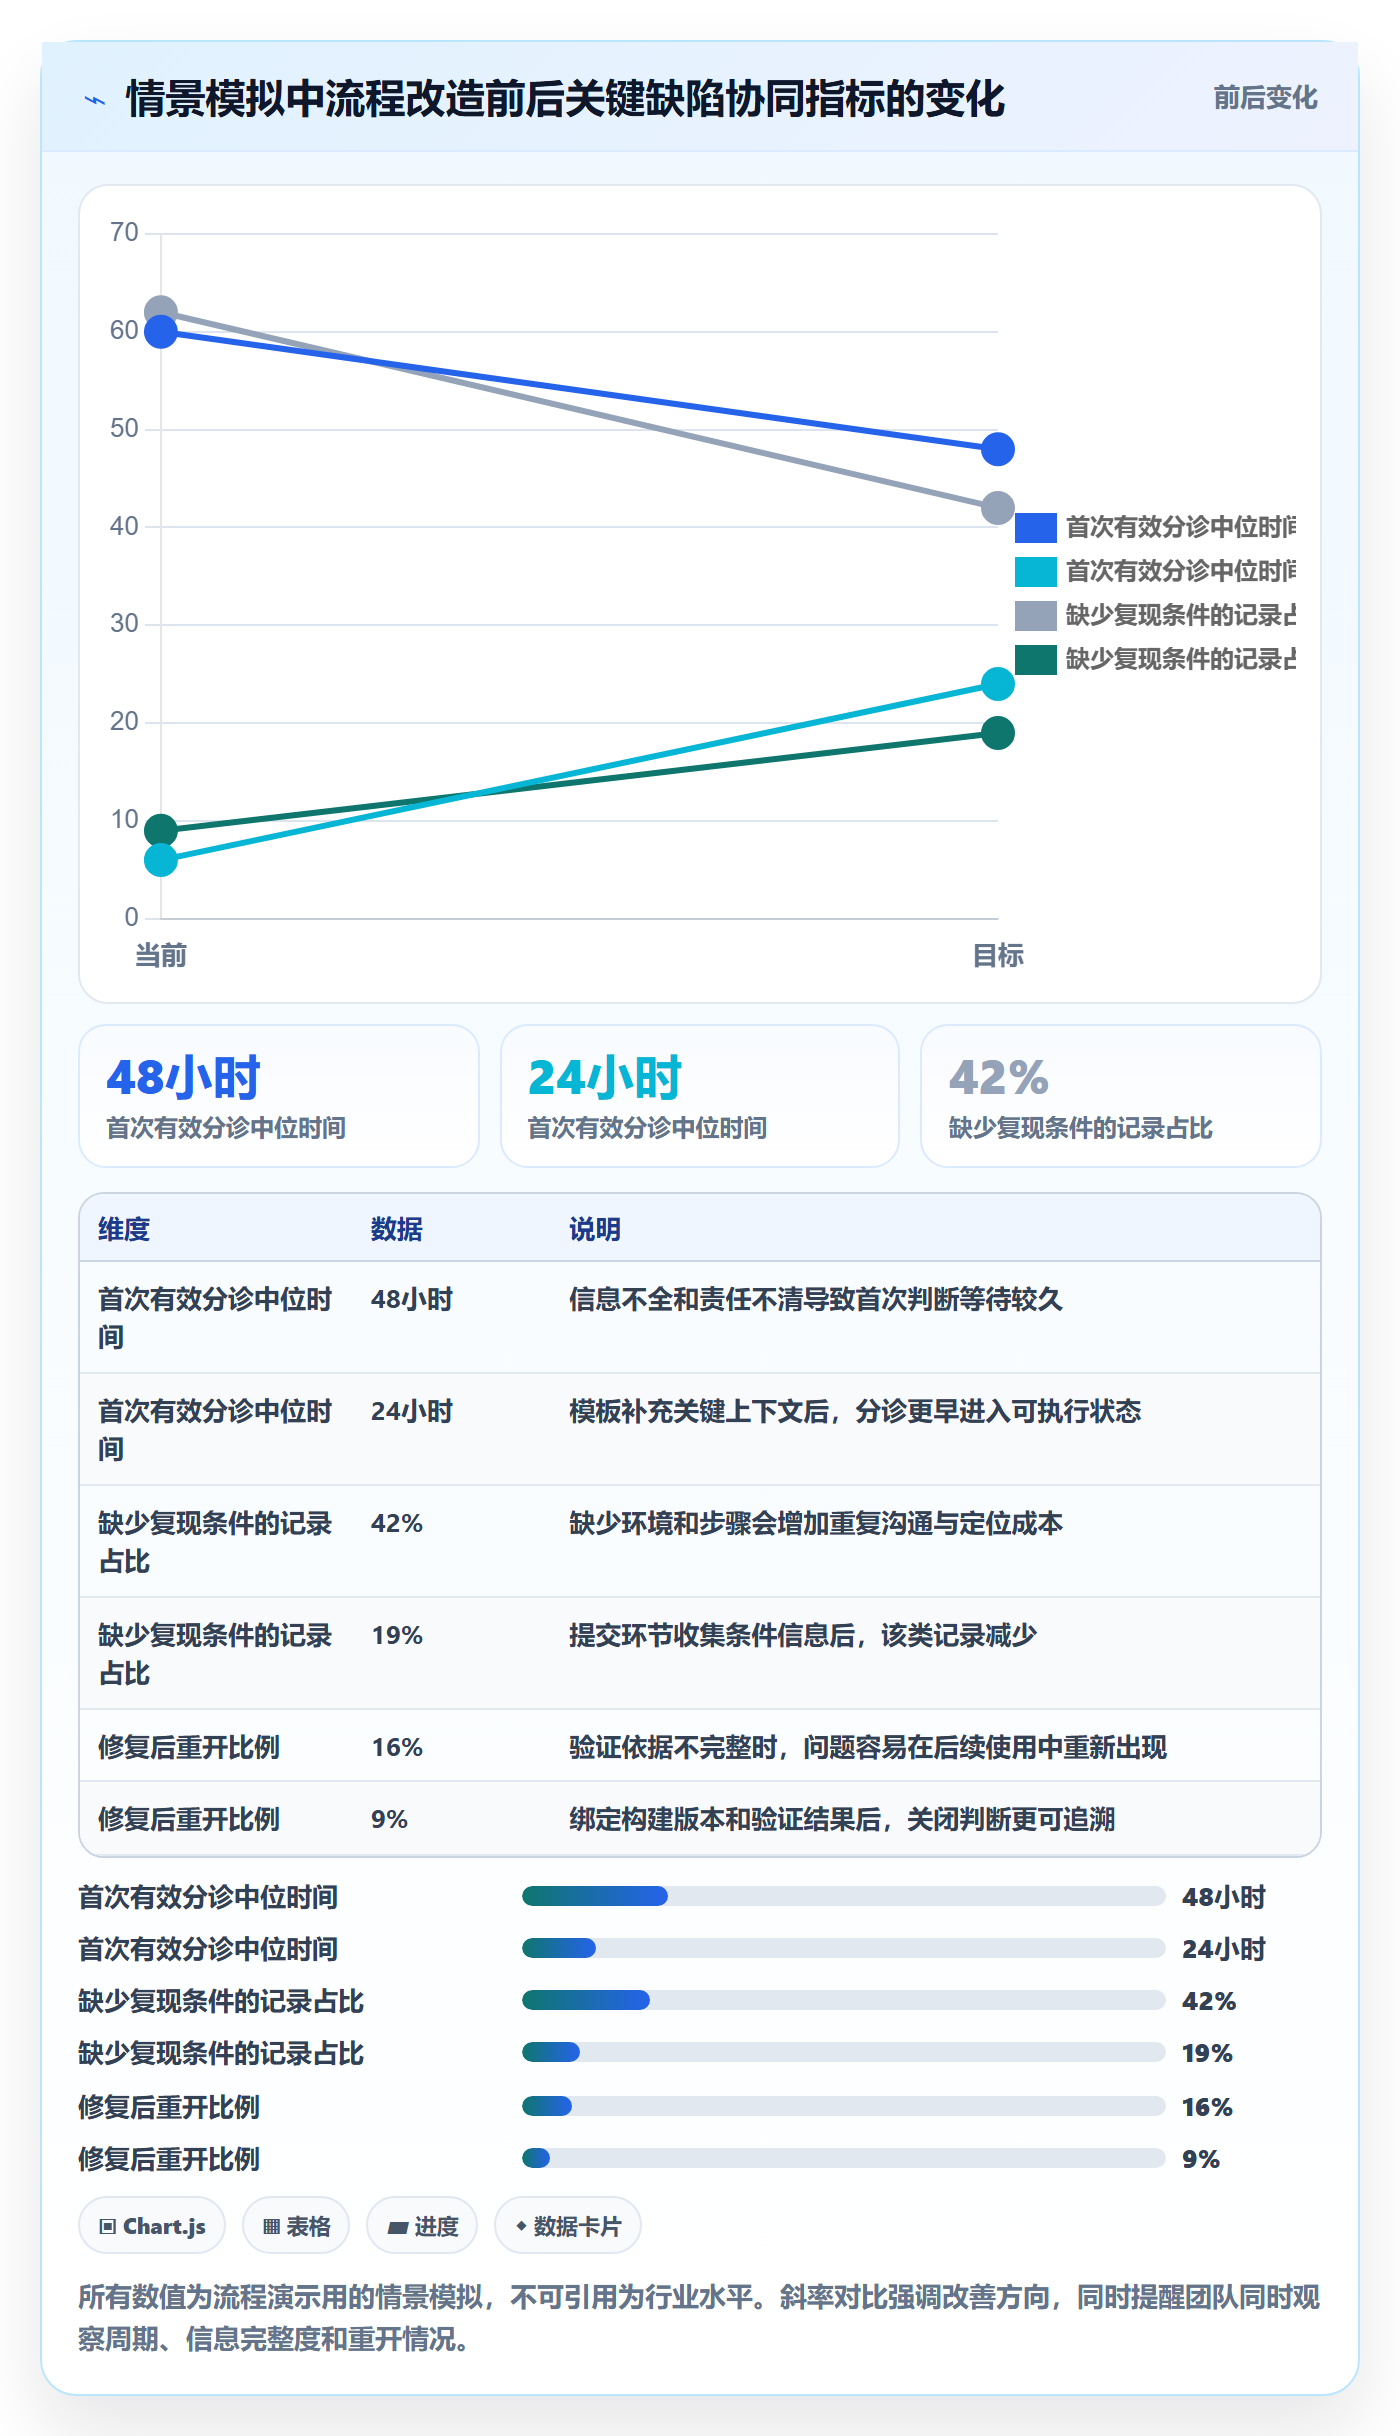Click the chart title 情景模拟中流程改造前后关键缺陷协同指标的变化
The width and height of the screenshot is (1400, 2436).
pyautogui.click(x=565, y=99)
